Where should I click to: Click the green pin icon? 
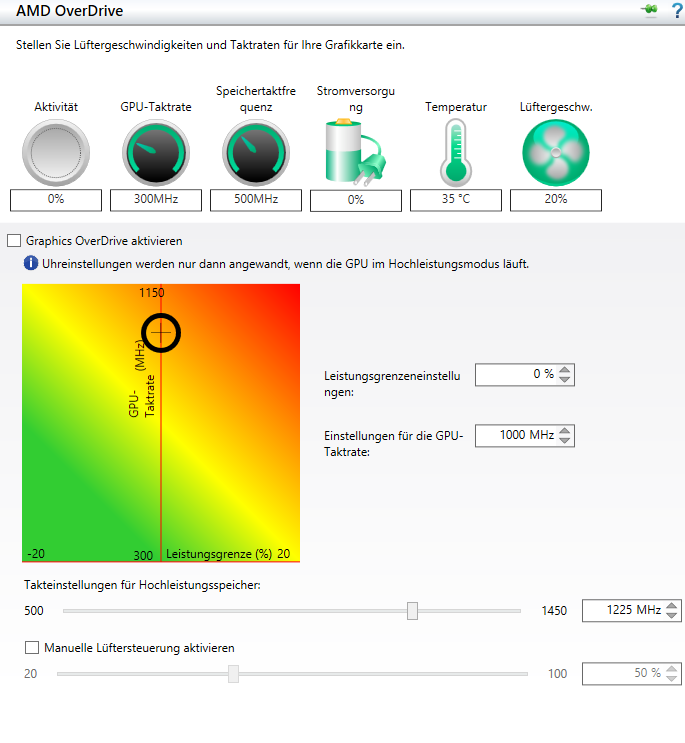pyautogui.click(x=650, y=9)
